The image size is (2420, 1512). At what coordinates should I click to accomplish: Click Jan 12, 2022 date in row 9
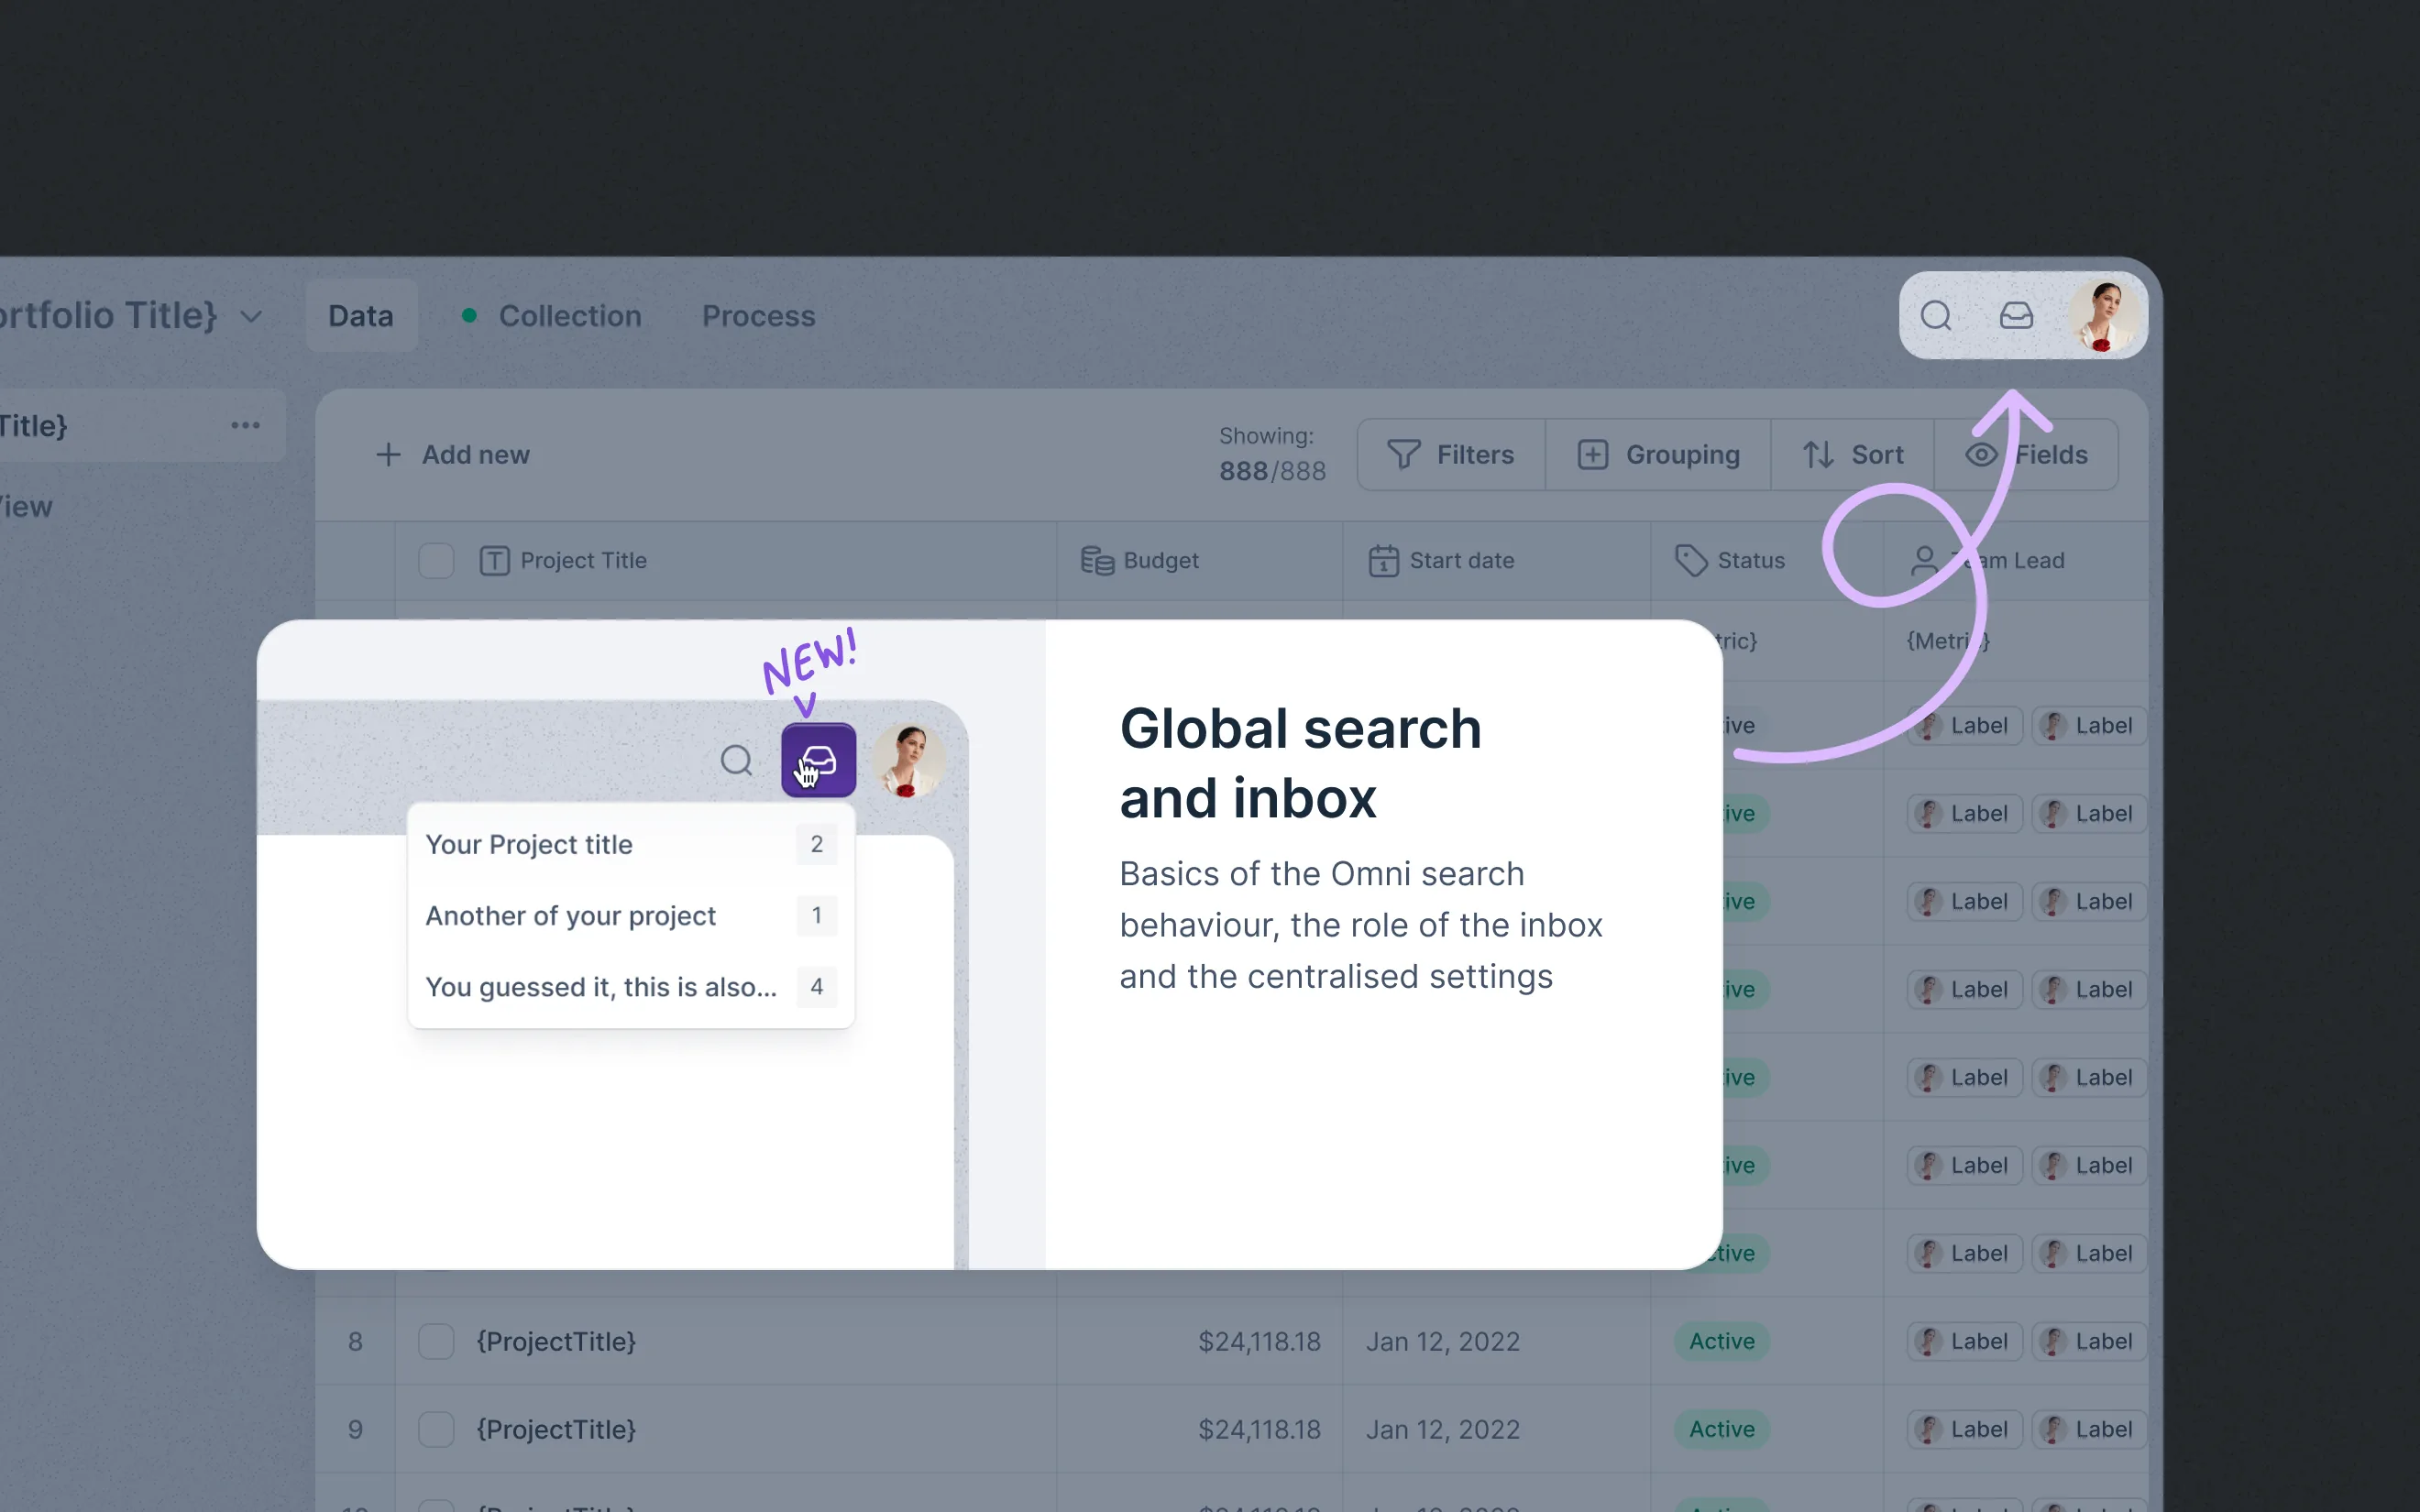click(x=1443, y=1430)
